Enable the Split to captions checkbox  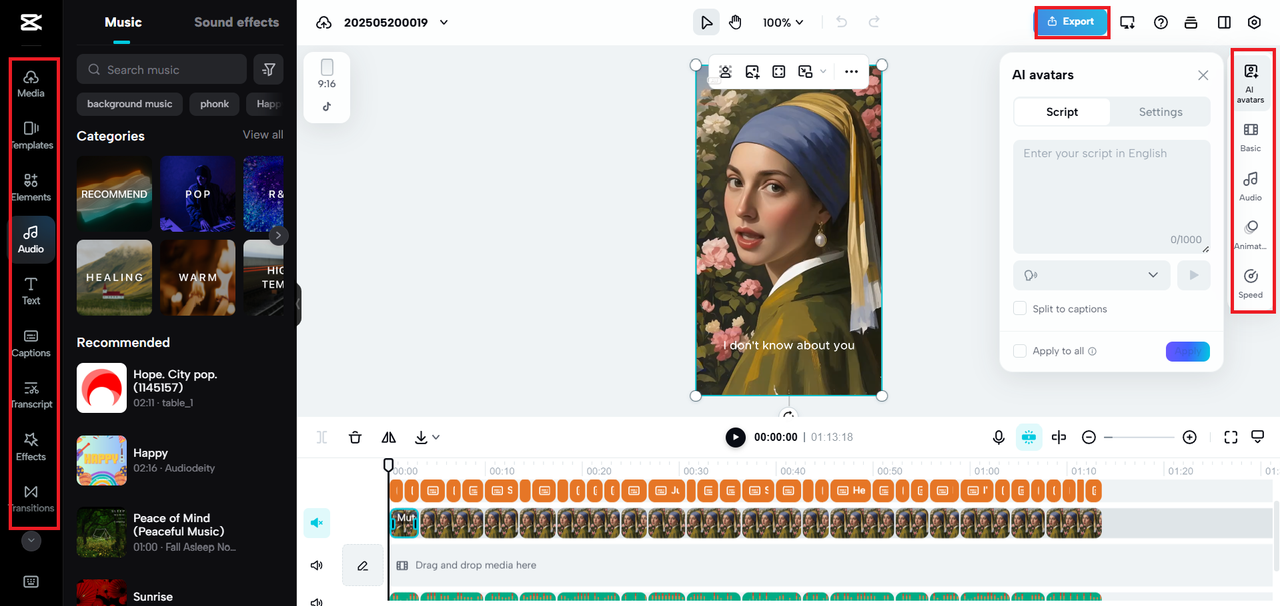pyautogui.click(x=1020, y=308)
